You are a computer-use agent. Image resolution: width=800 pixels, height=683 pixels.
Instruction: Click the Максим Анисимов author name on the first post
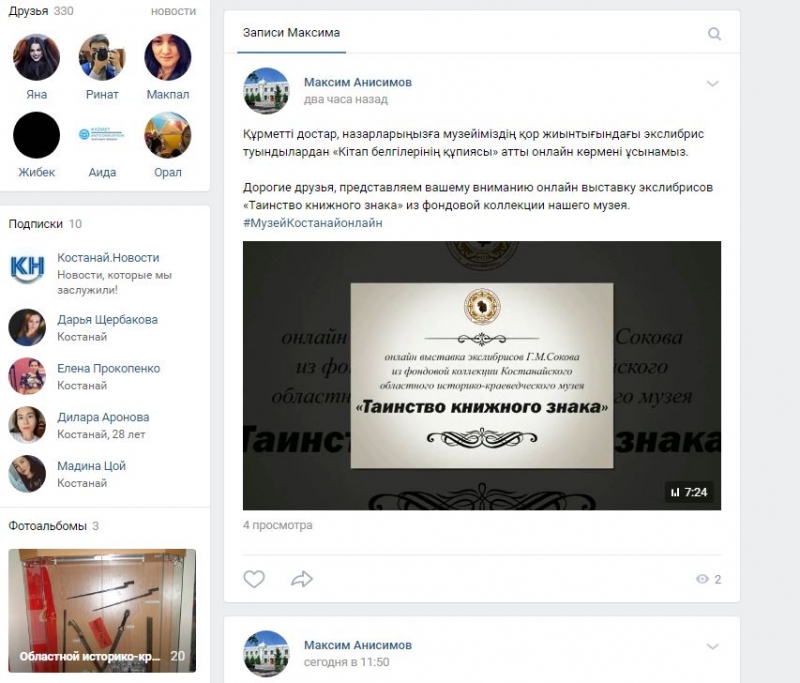point(358,82)
